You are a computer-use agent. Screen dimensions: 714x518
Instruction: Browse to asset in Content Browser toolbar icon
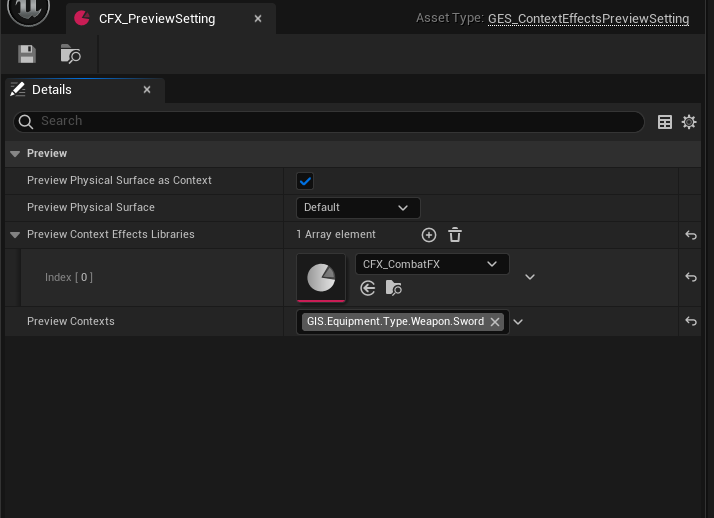click(x=71, y=54)
